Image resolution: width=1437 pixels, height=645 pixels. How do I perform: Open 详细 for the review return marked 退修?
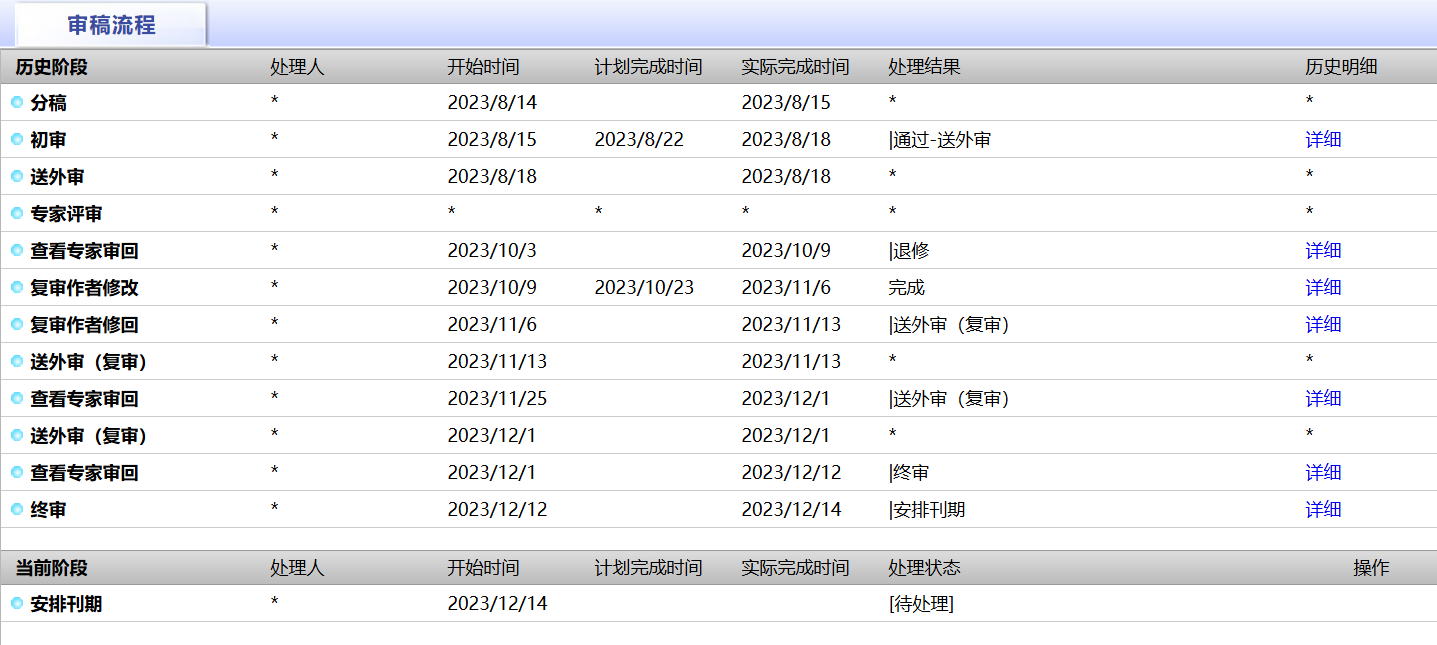[x=1323, y=251]
